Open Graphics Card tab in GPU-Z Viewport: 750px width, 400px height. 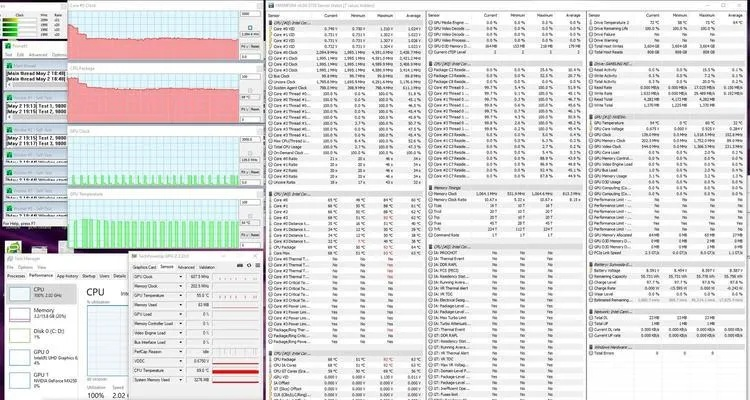tap(146, 267)
